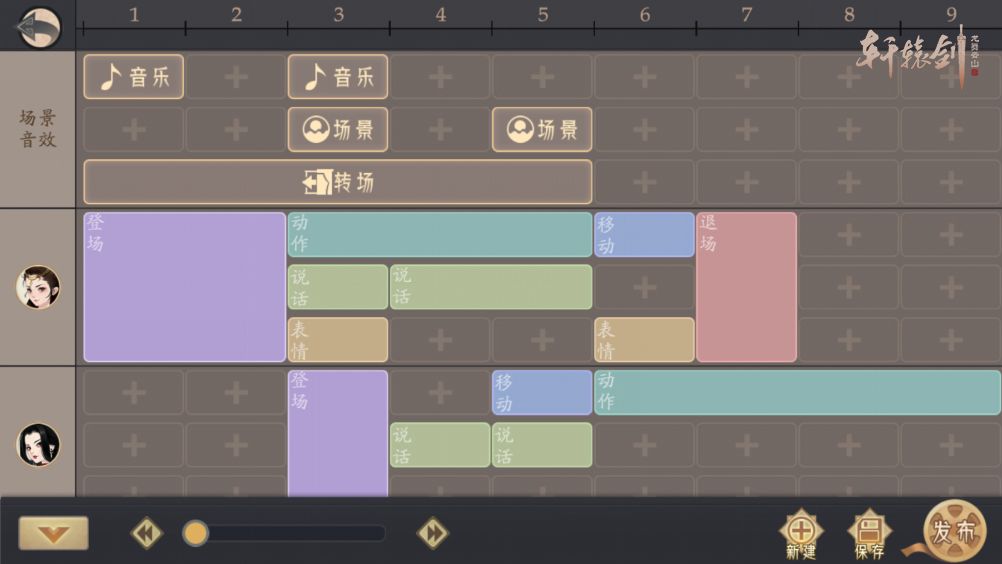1002x564 pixels.
Task: Click the 场景音效 track label
Action: [x=38, y=129]
